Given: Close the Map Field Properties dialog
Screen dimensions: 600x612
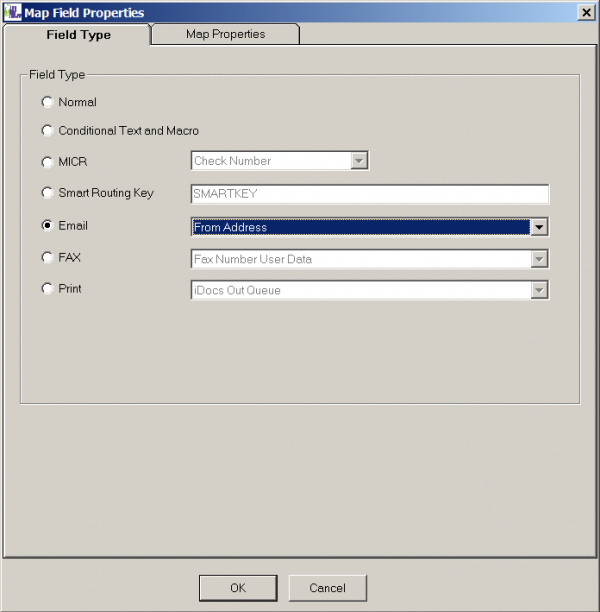Looking at the screenshot, I should tap(585, 12).
